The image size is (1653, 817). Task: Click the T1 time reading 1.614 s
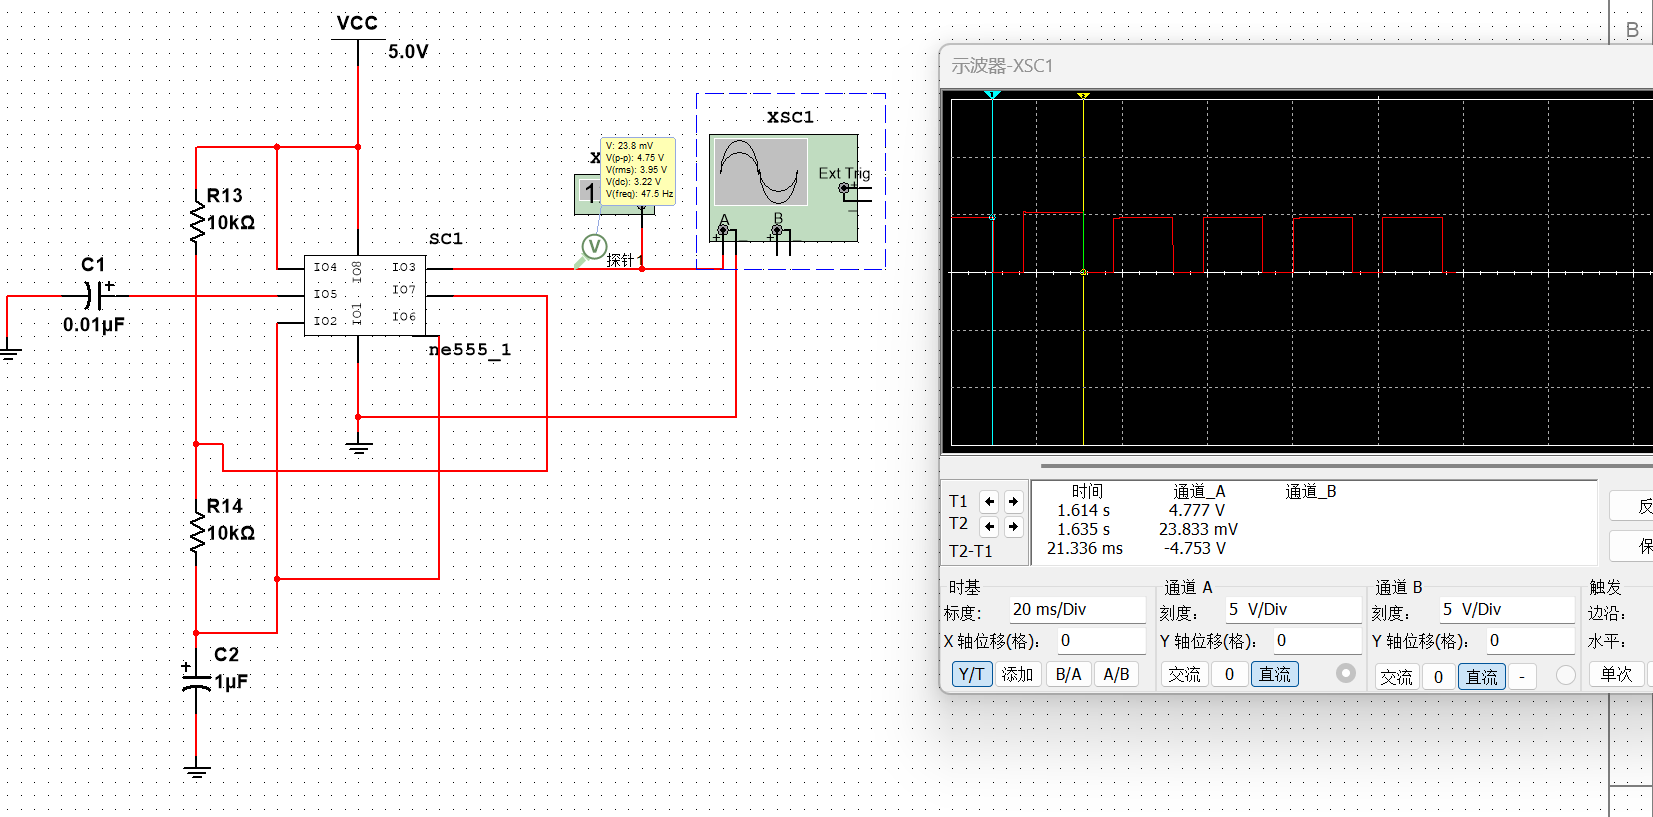[x=1084, y=511]
